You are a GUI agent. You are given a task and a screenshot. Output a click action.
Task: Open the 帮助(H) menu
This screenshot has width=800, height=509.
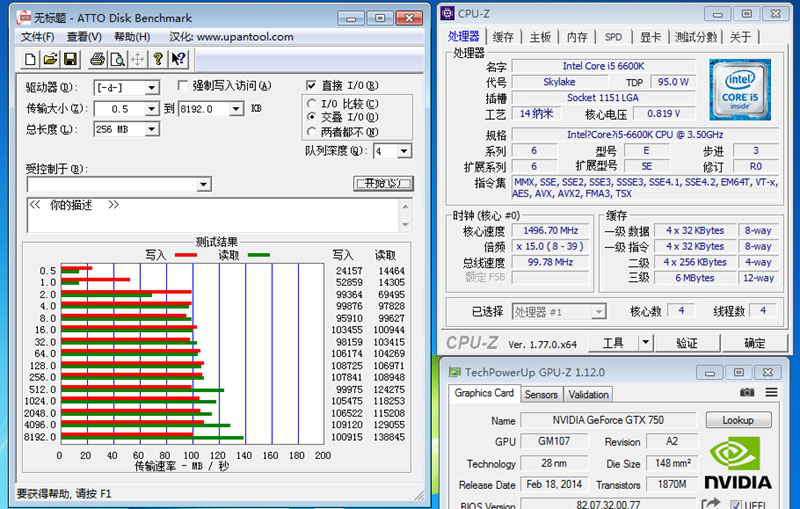click(x=132, y=37)
